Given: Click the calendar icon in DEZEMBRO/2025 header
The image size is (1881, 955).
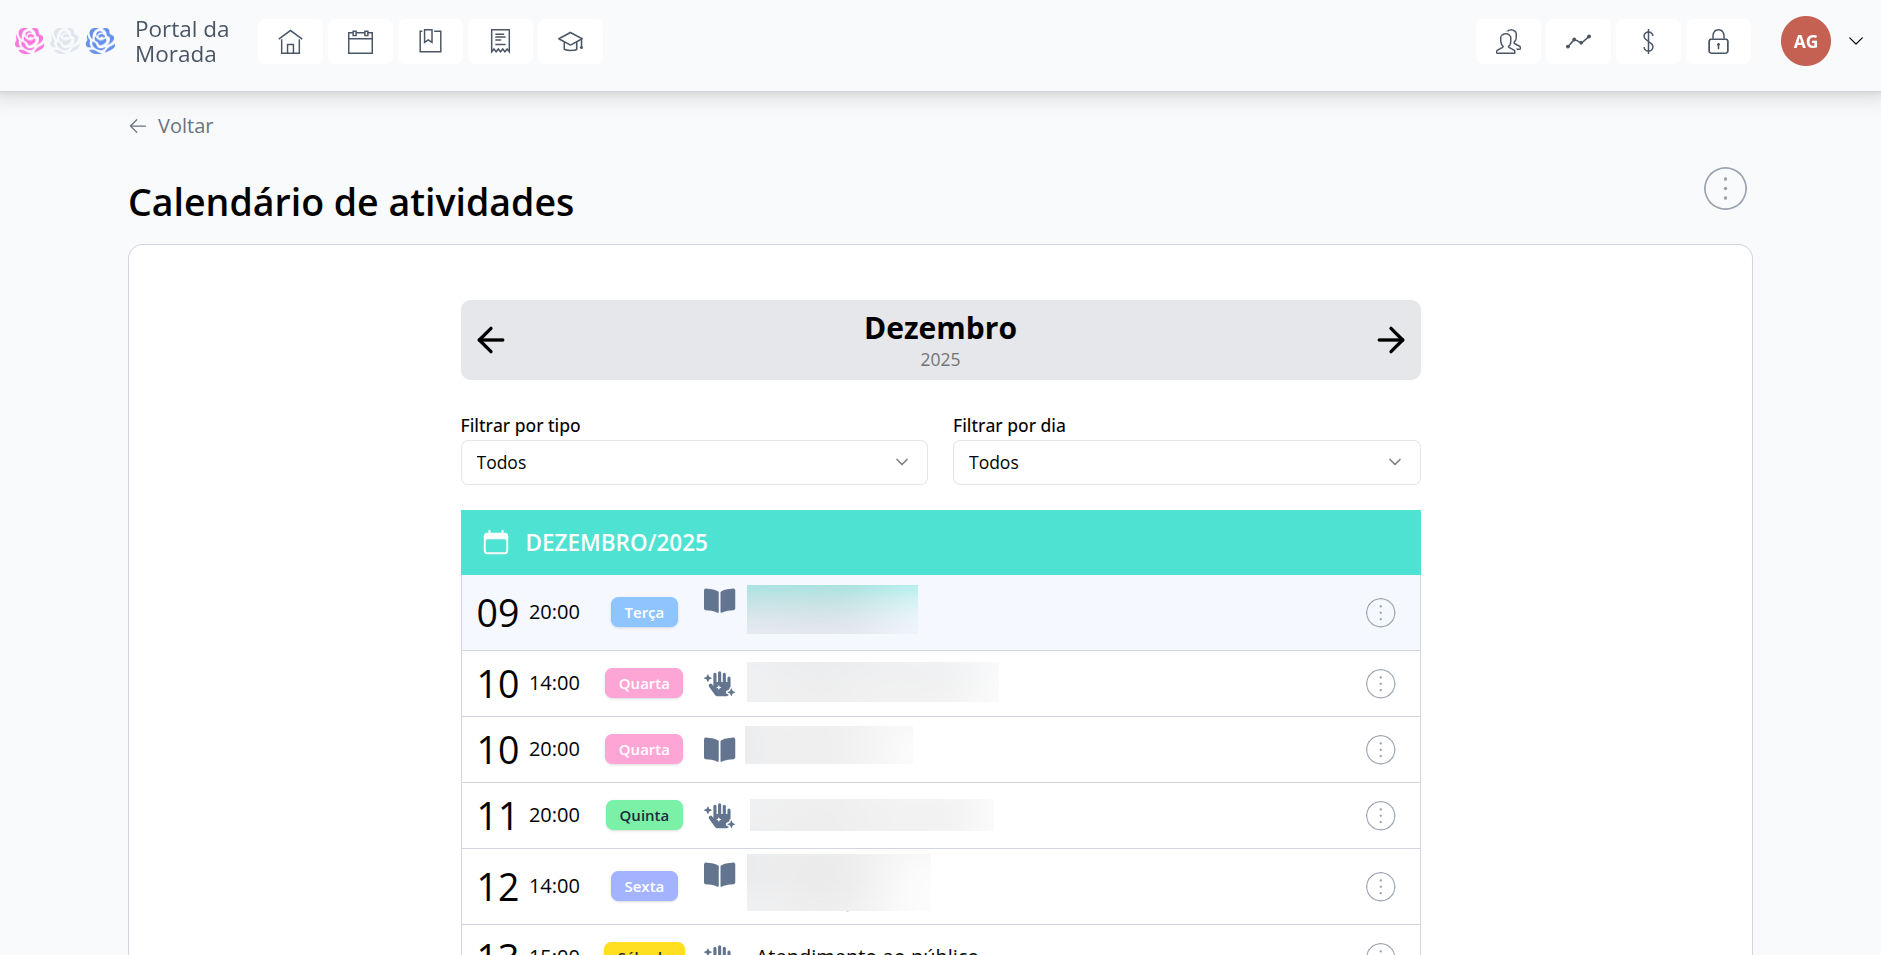Looking at the screenshot, I should [496, 542].
